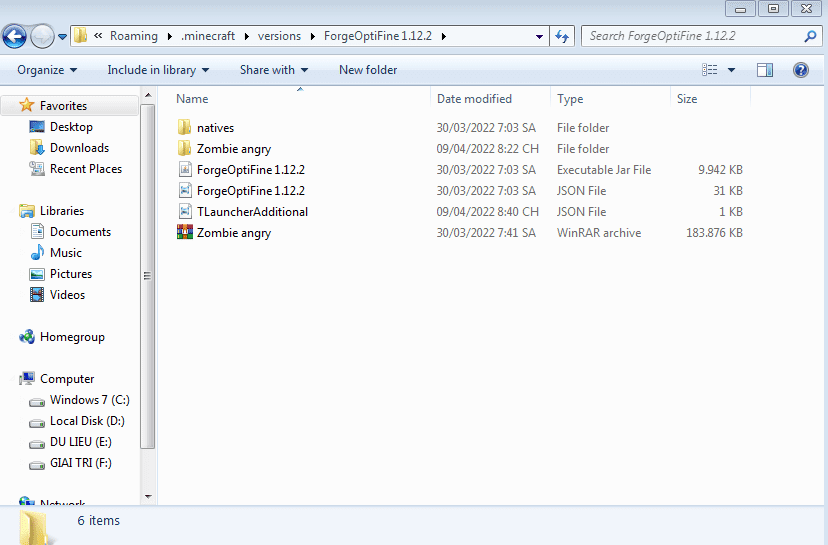Click the search magnifier icon
This screenshot has width=828, height=545.
810,36
